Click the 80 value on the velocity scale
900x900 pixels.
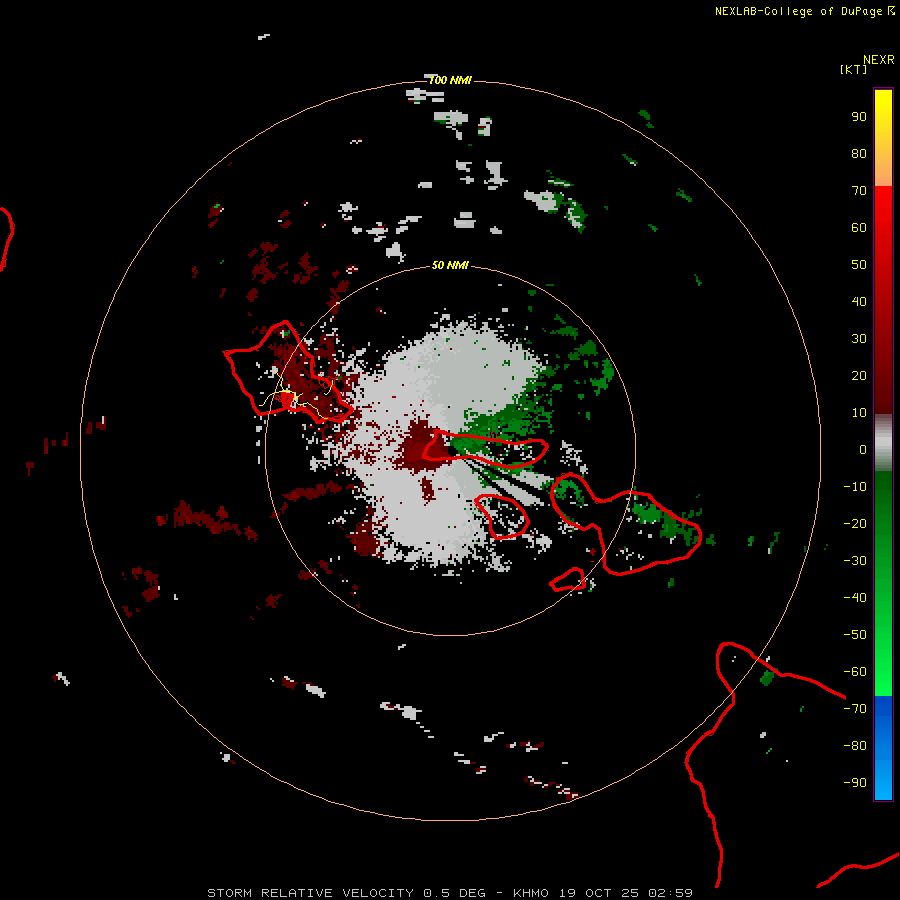(x=859, y=154)
